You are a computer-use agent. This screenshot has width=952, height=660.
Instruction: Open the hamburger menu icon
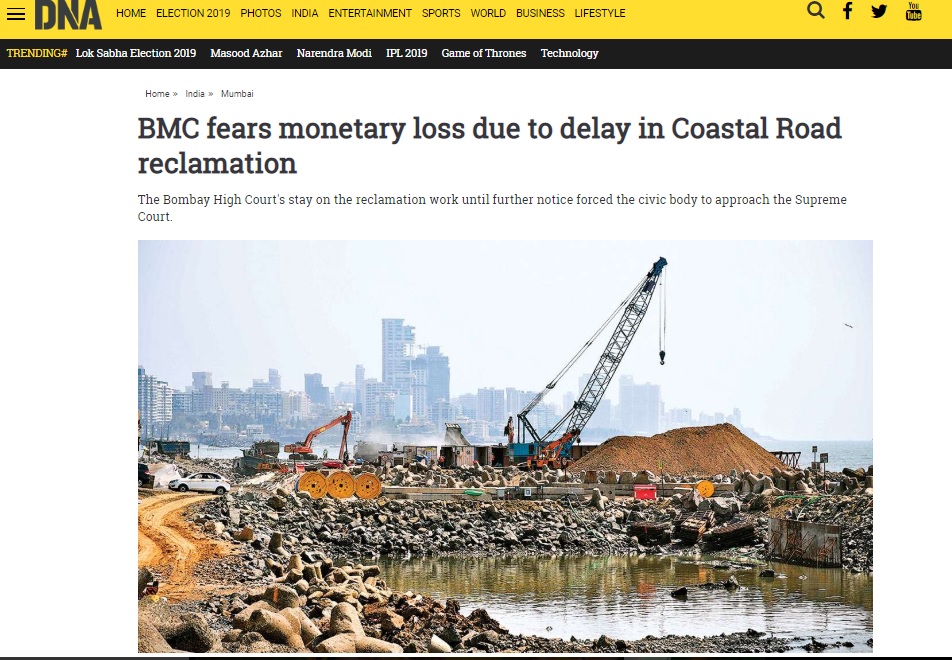[15, 13]
